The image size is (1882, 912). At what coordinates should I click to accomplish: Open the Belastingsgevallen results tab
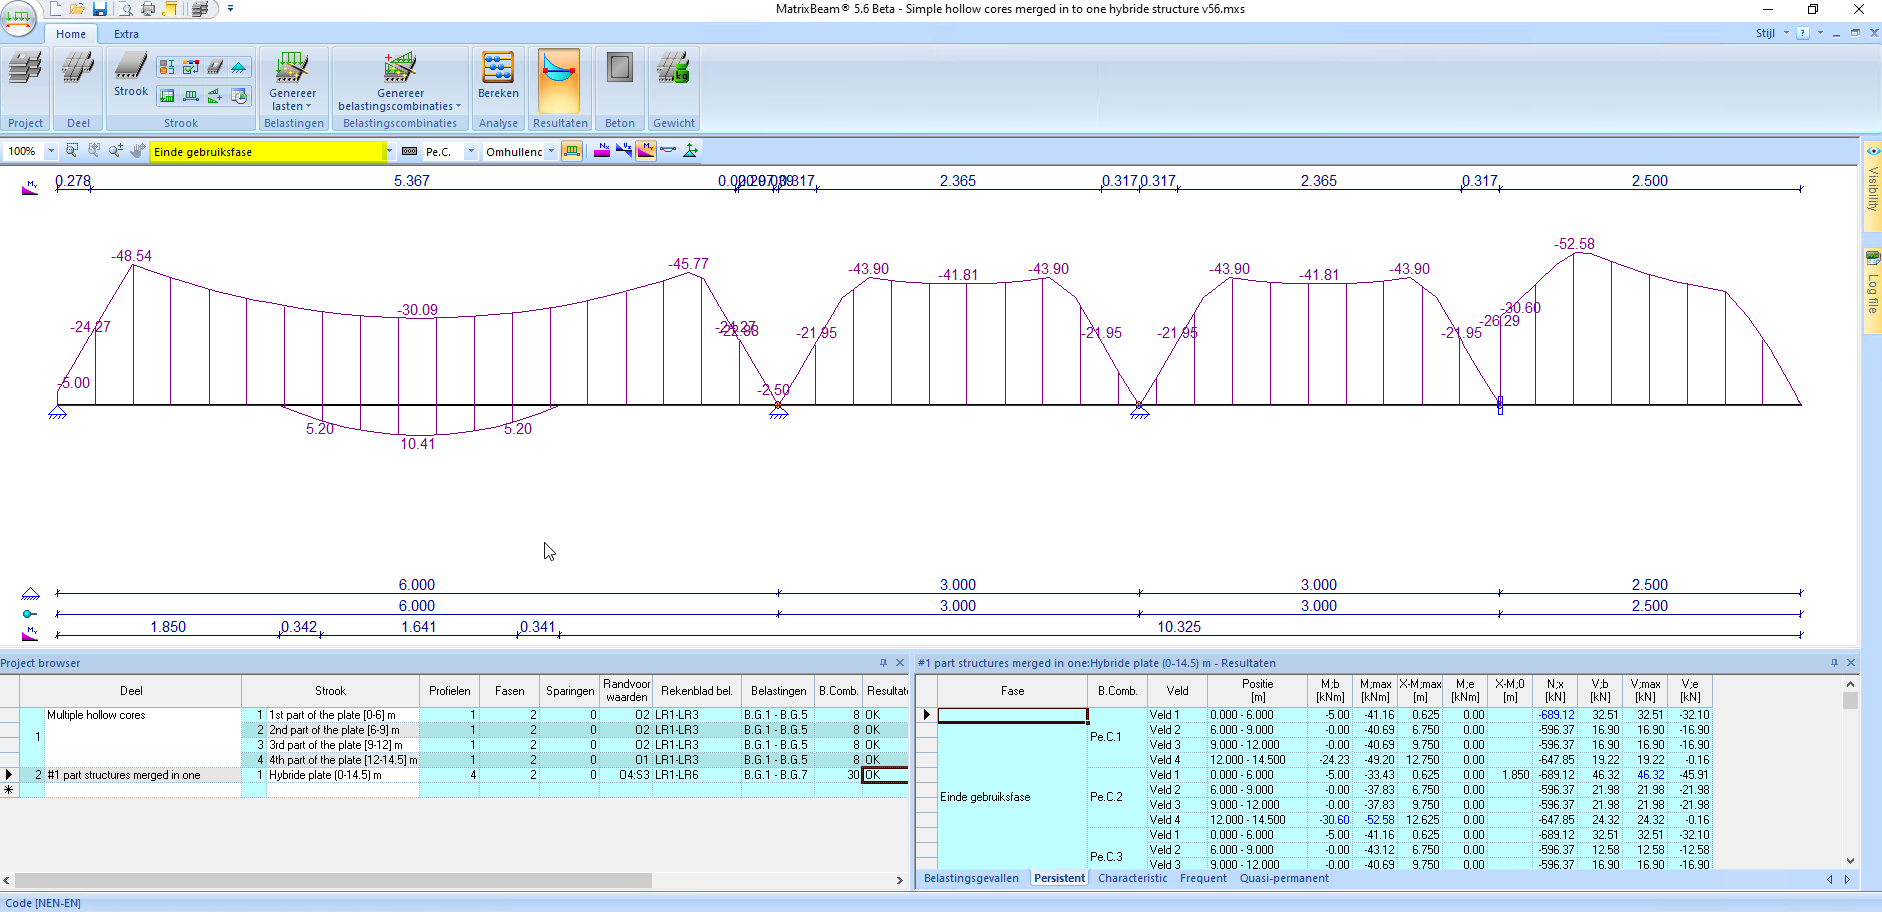[971, 879]
